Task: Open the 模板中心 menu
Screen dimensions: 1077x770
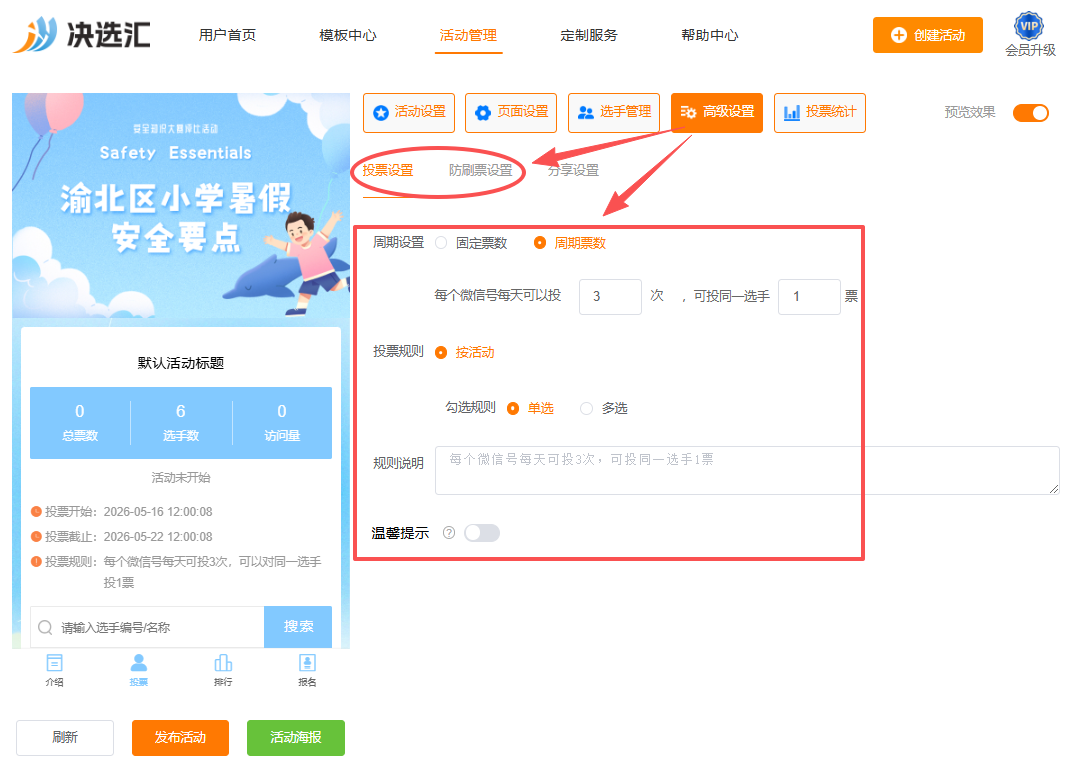Action: (348, 35)
